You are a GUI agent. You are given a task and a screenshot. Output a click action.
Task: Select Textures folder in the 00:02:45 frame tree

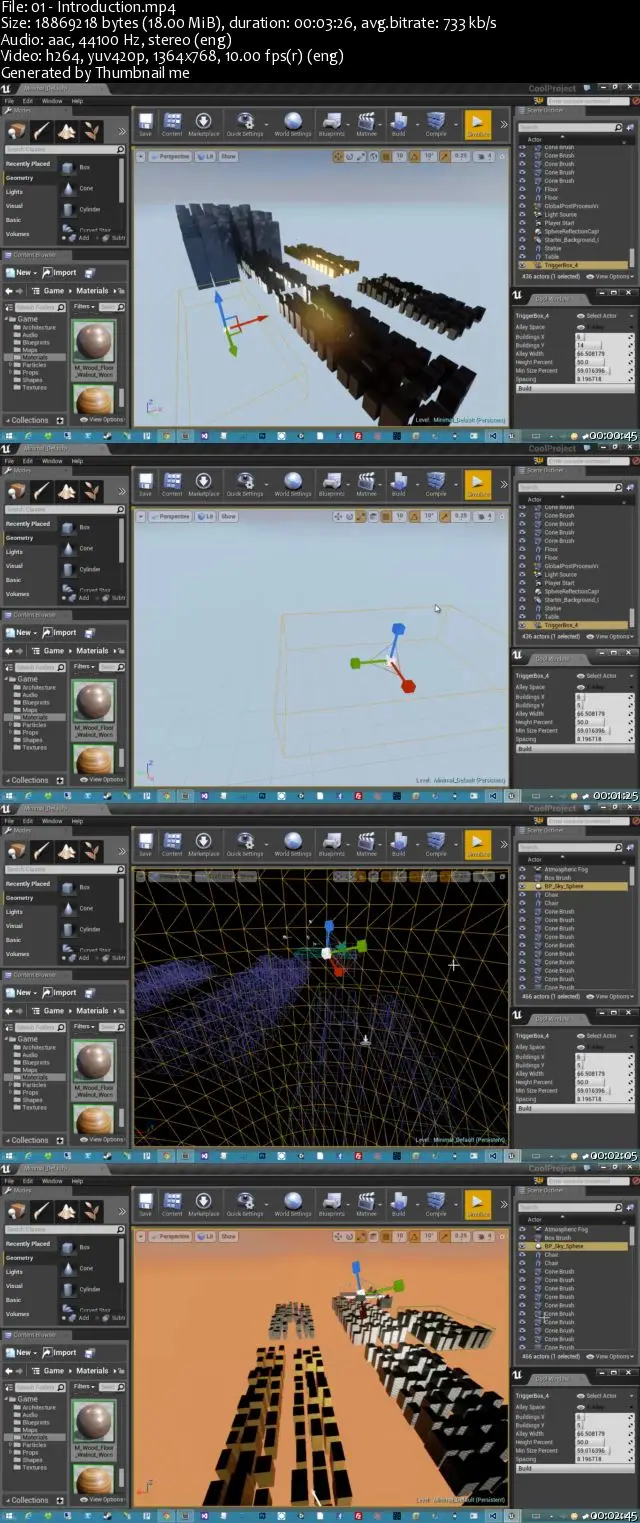tap(35, 1468)
